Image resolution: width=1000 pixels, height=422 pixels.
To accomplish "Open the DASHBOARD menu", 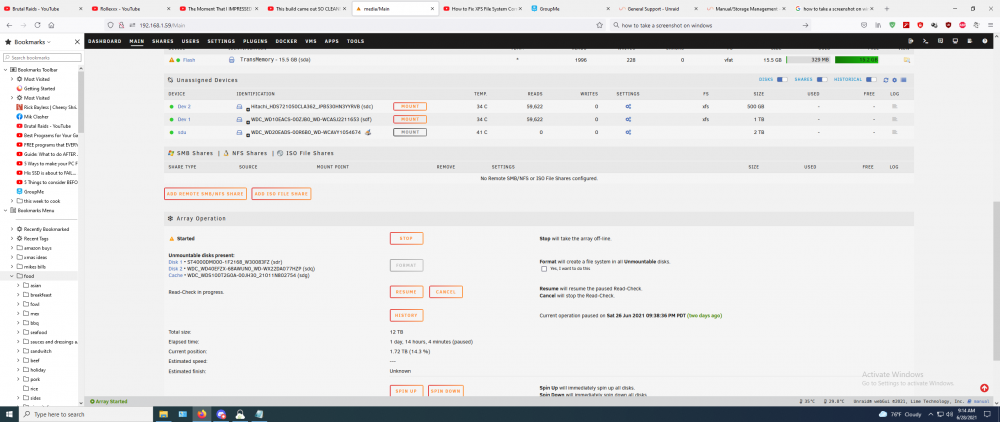I will tap(105, 41).
